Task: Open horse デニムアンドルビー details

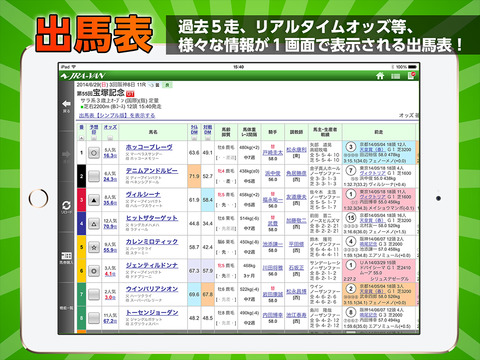Action: 152,171
